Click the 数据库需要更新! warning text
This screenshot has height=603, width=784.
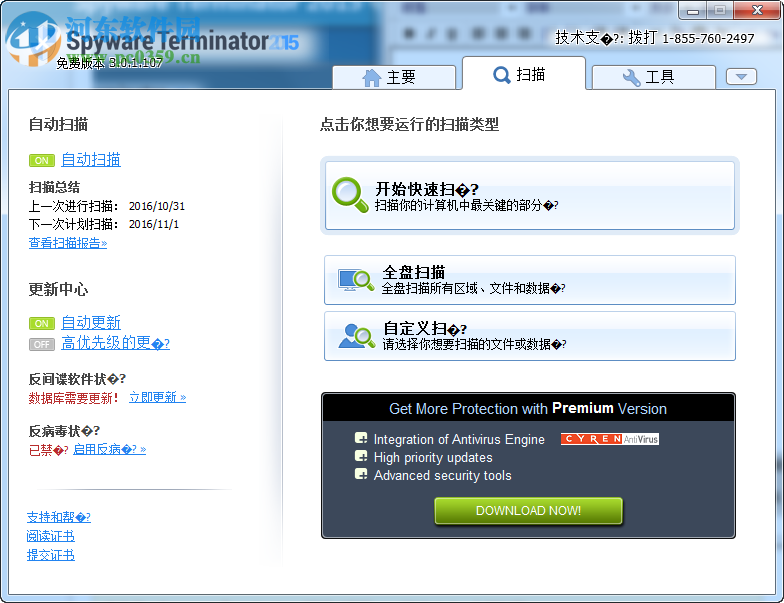point(74,398)
